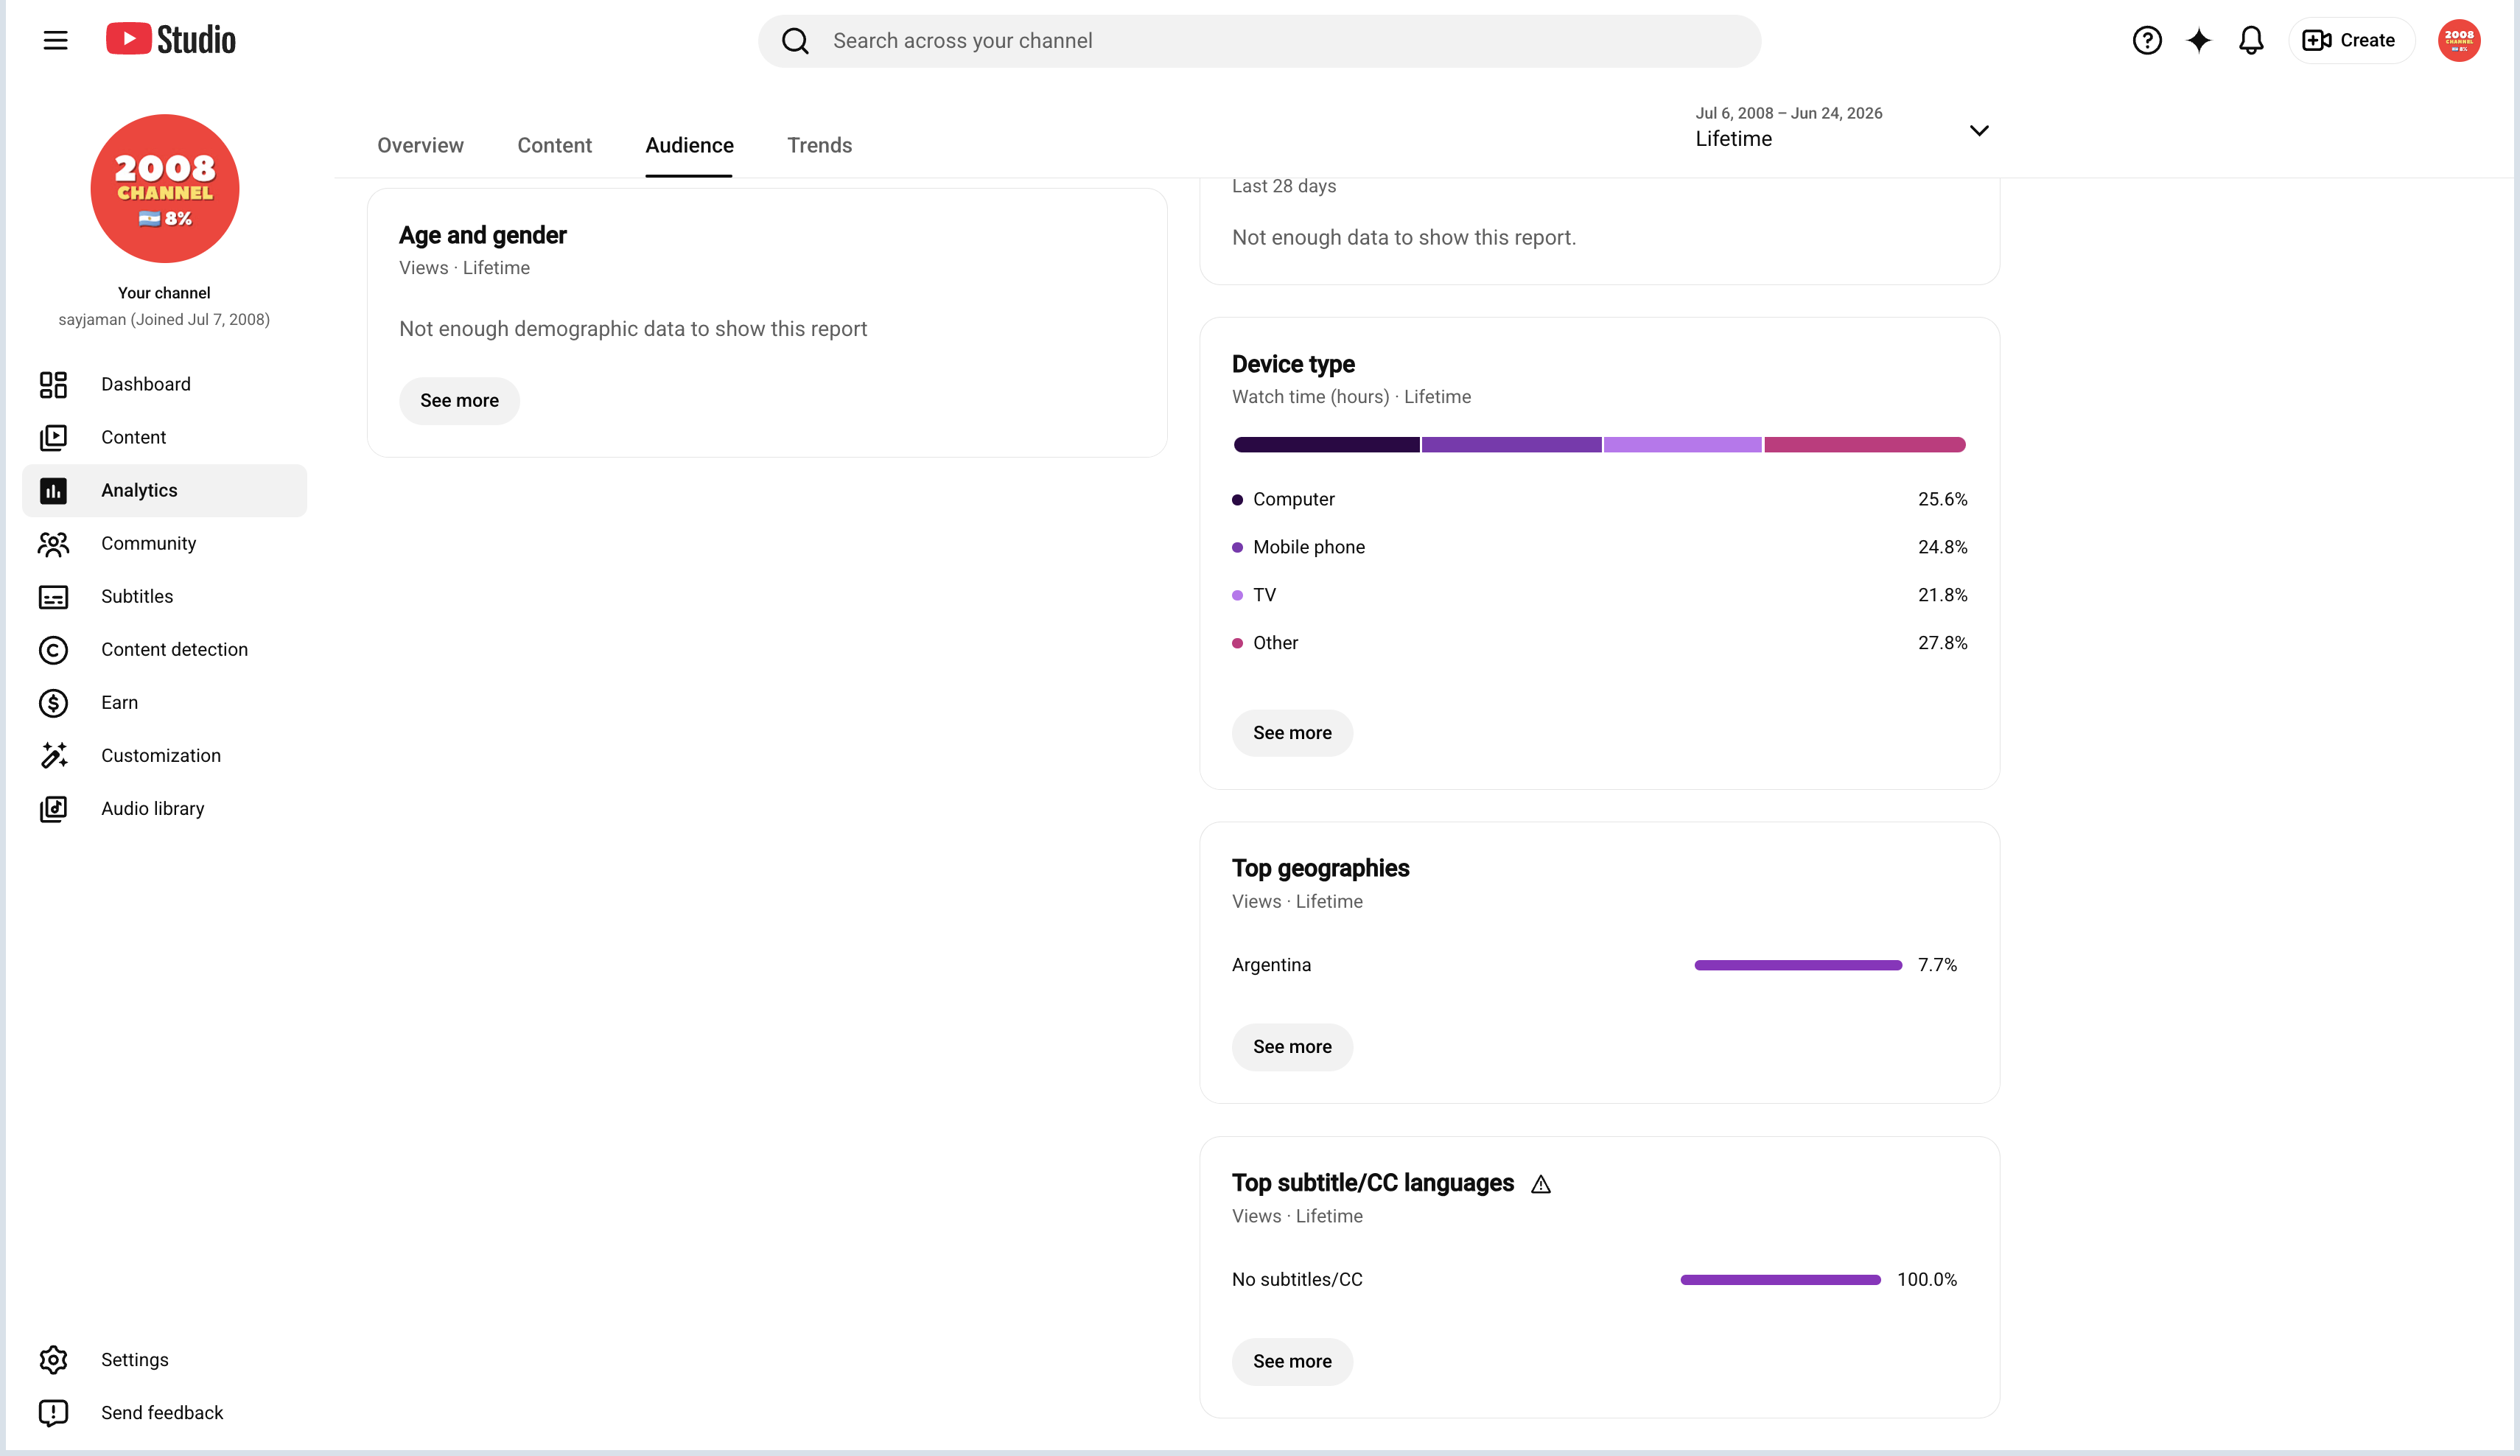
Task: Open the Earn sidebar section
Action: [x=165, y=702]
